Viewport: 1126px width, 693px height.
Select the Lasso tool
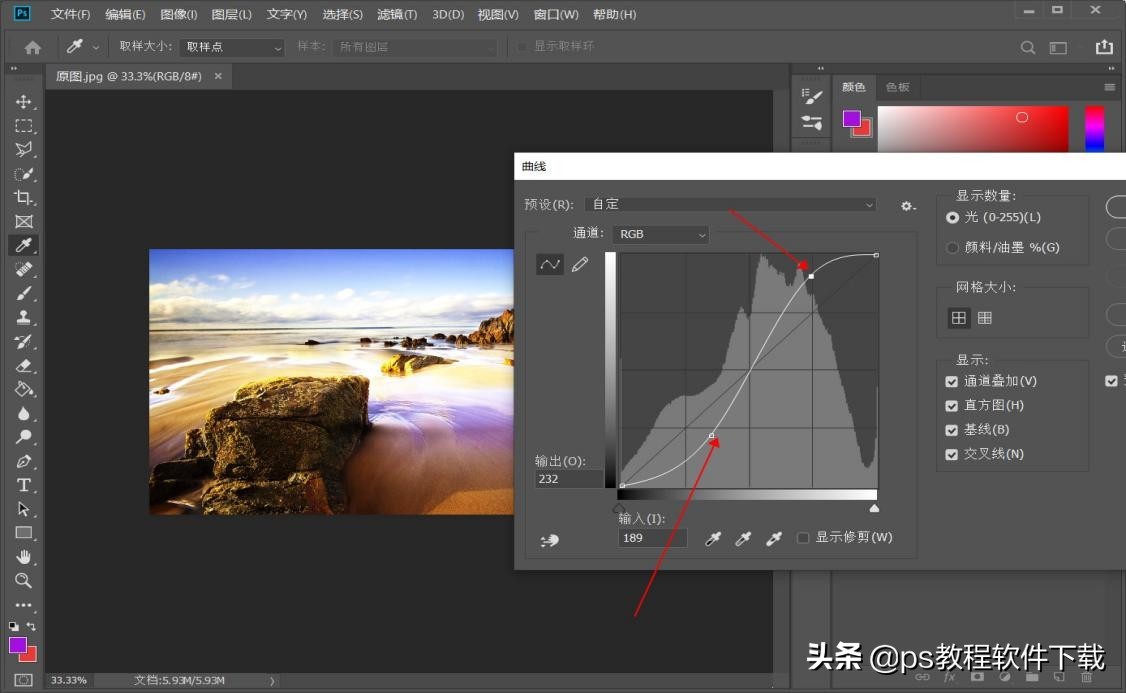coord(24,149)
